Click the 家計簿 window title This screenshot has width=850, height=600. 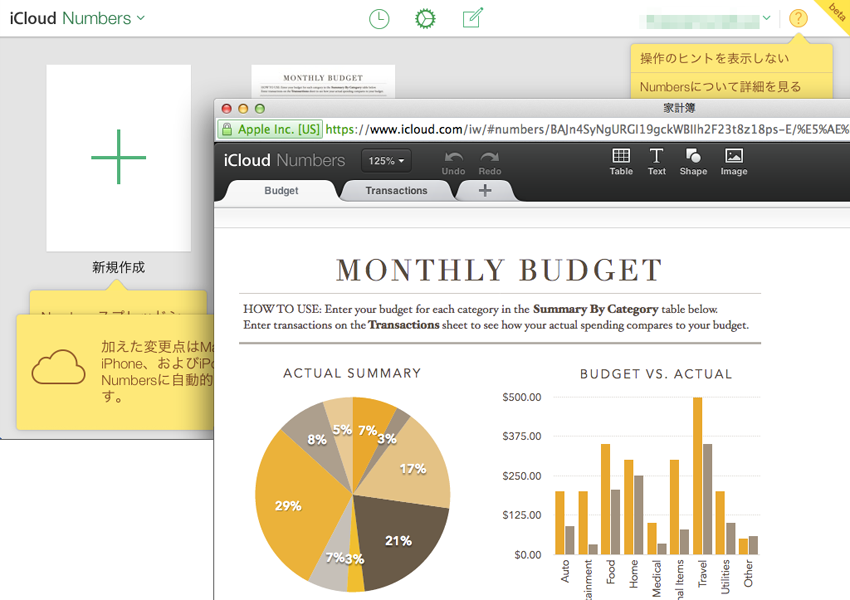click(x=679, y=108)
